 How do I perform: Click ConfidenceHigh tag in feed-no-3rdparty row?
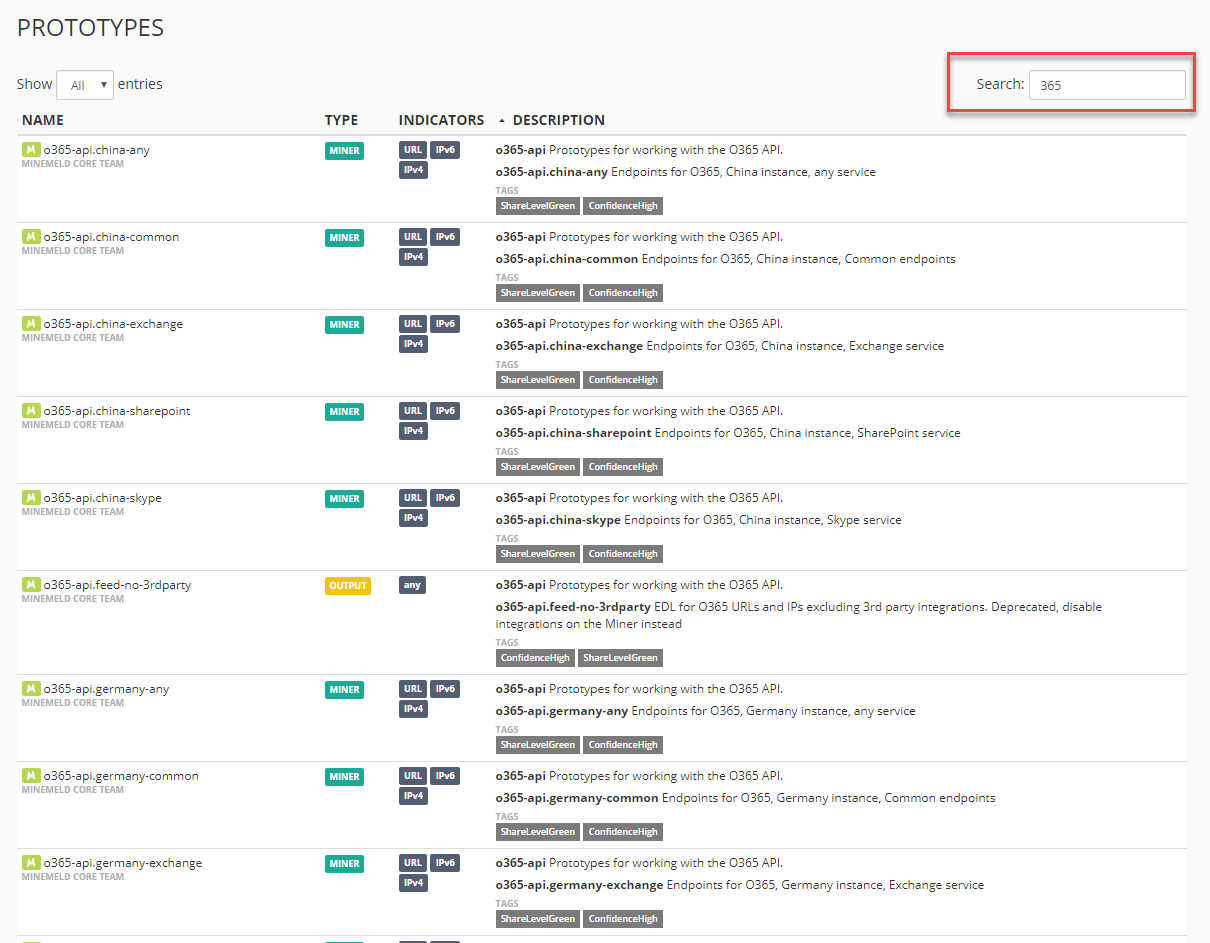pyautogui.click(x=536, y=658)
